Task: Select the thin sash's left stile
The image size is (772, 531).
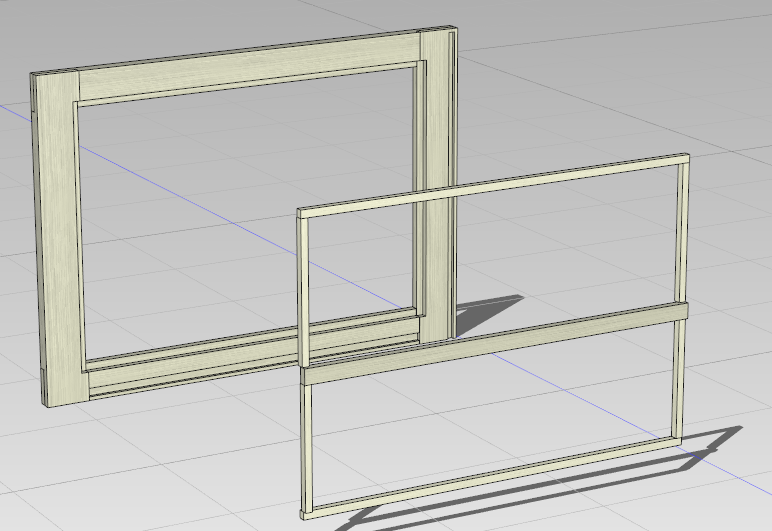Action: (x=305, y=364)
